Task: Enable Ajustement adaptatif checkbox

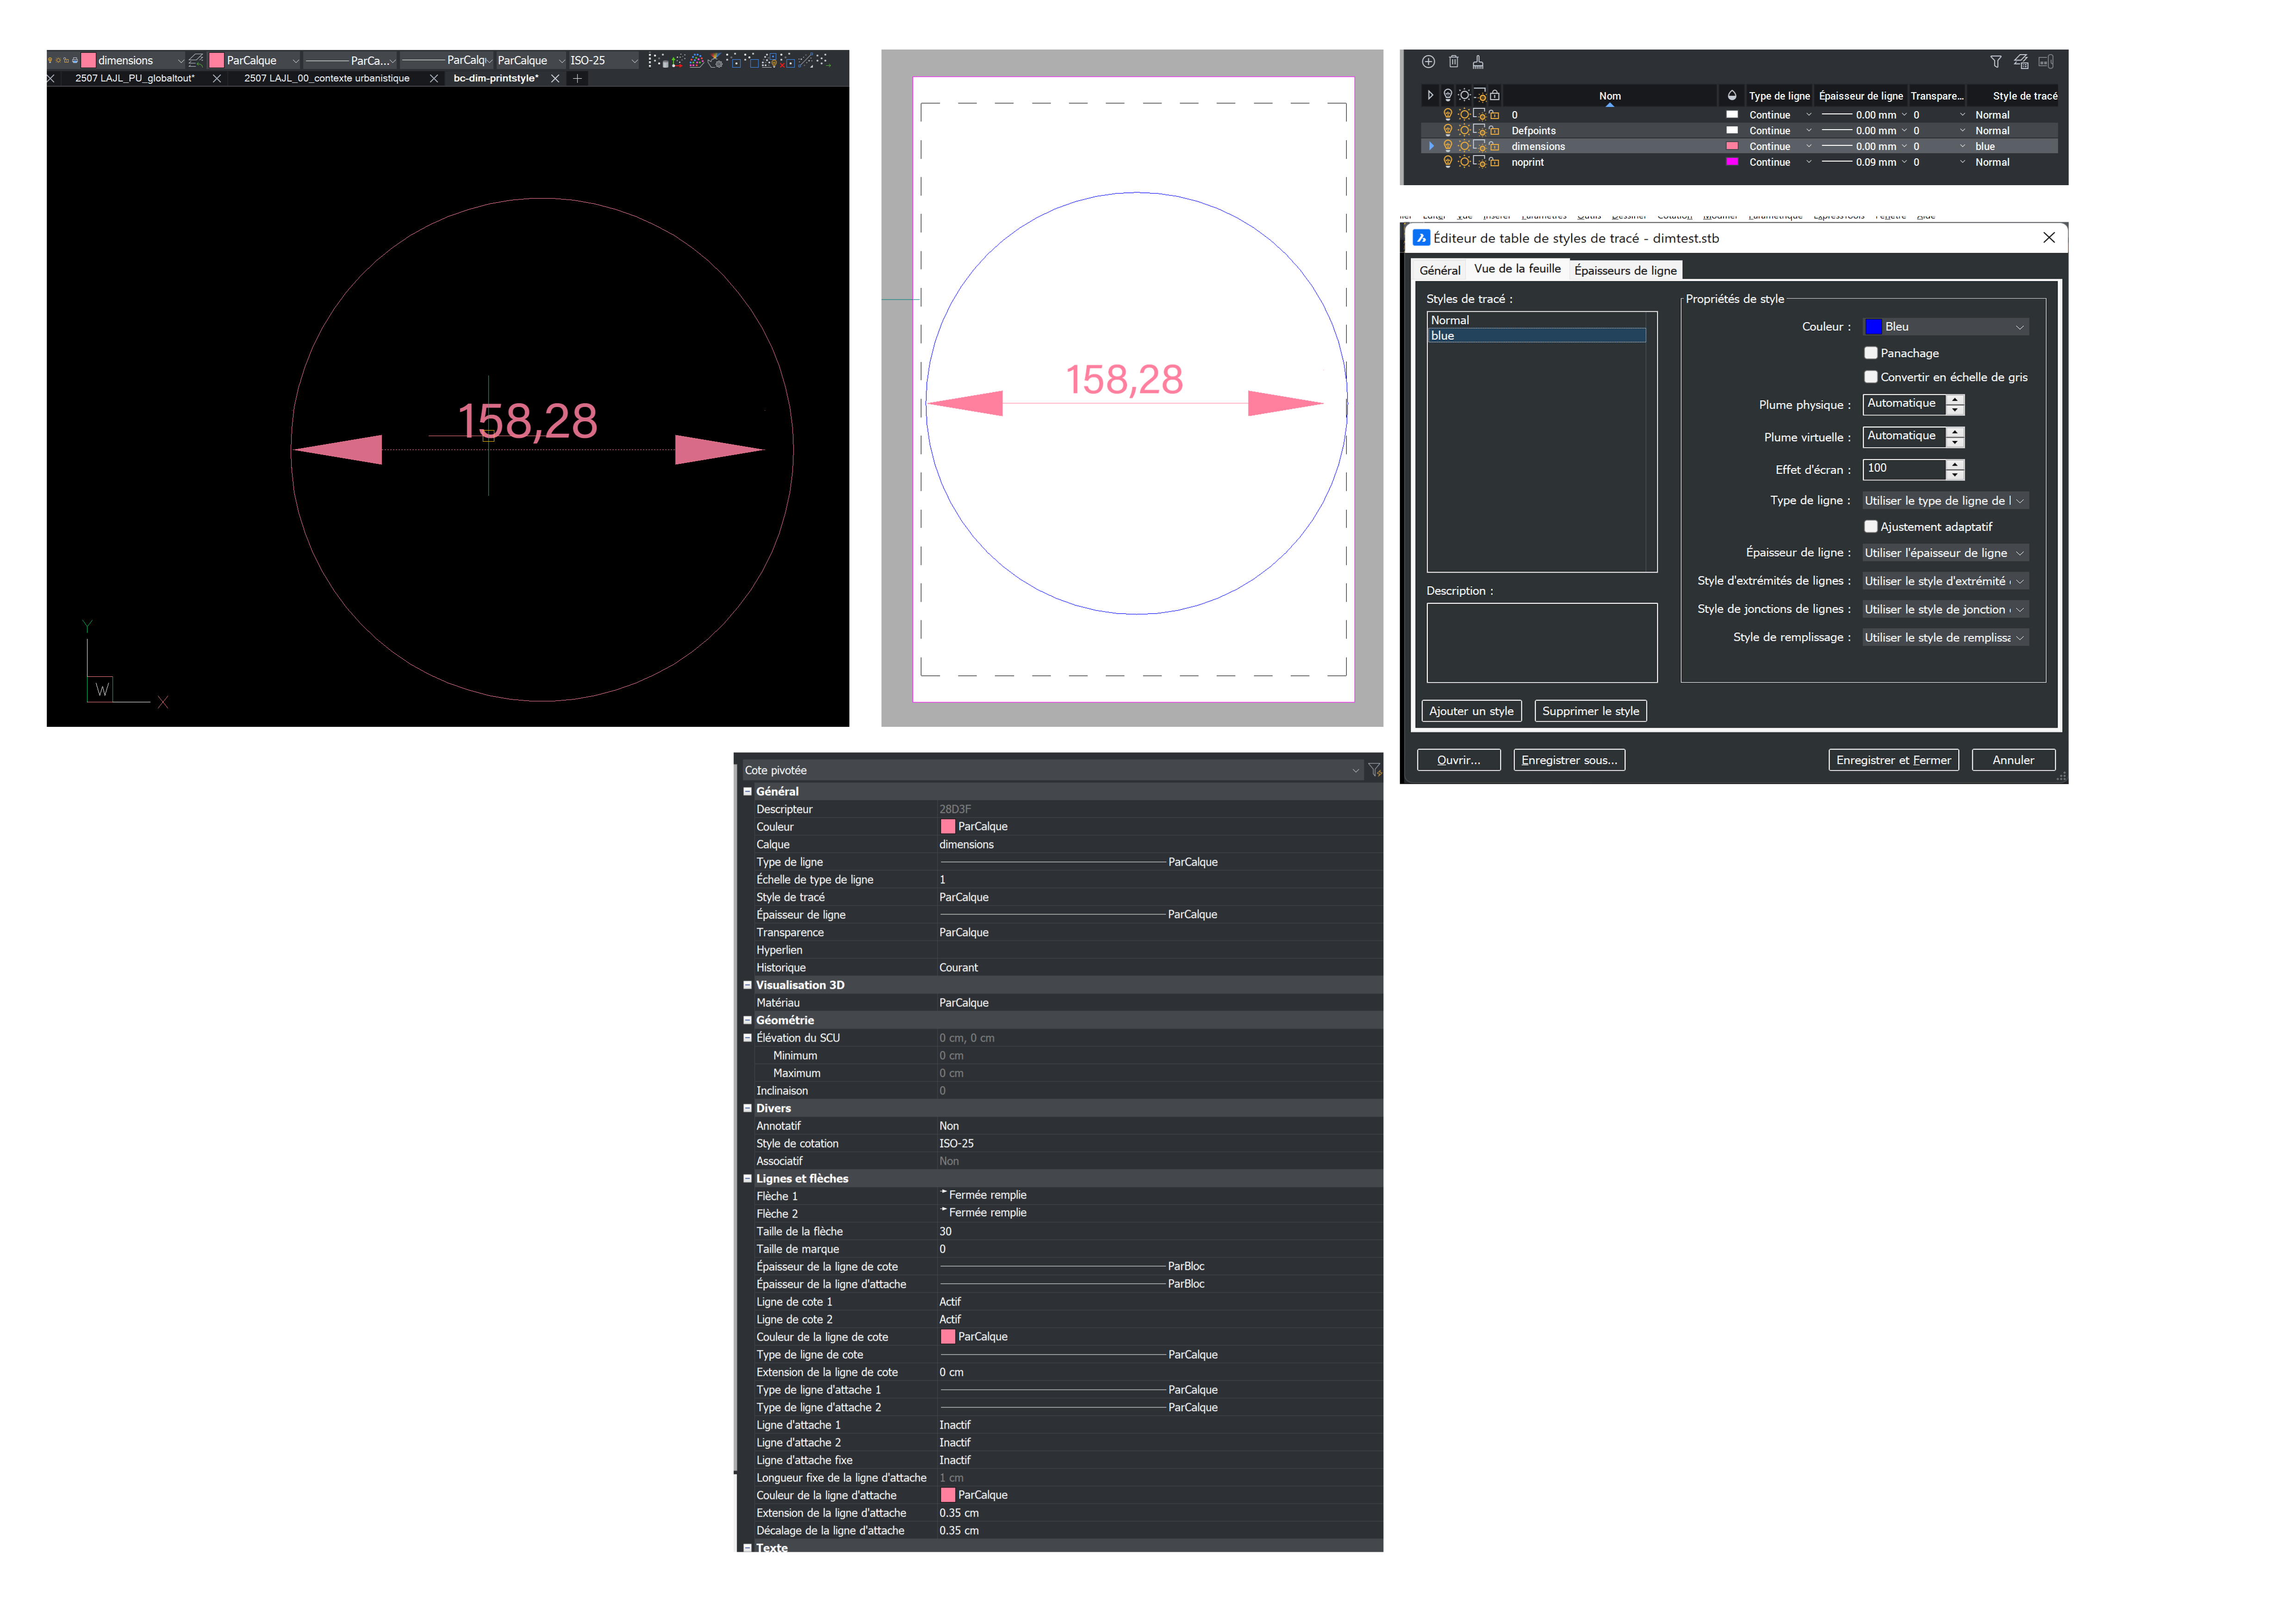Action: [x=1870, y=527]
